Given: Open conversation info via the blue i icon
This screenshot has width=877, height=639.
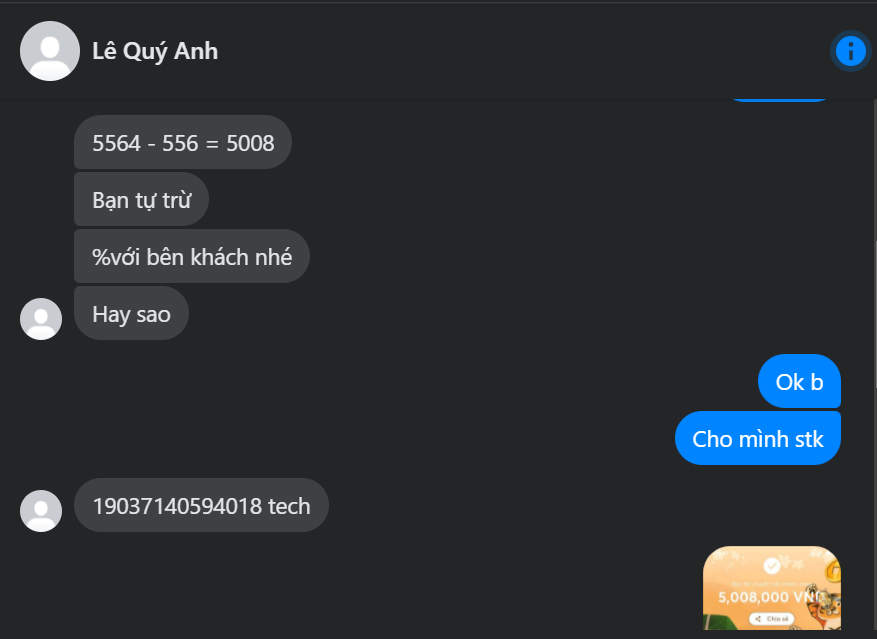Looking at the screenshot, I should pyautogui.click(x=849, y=51).
